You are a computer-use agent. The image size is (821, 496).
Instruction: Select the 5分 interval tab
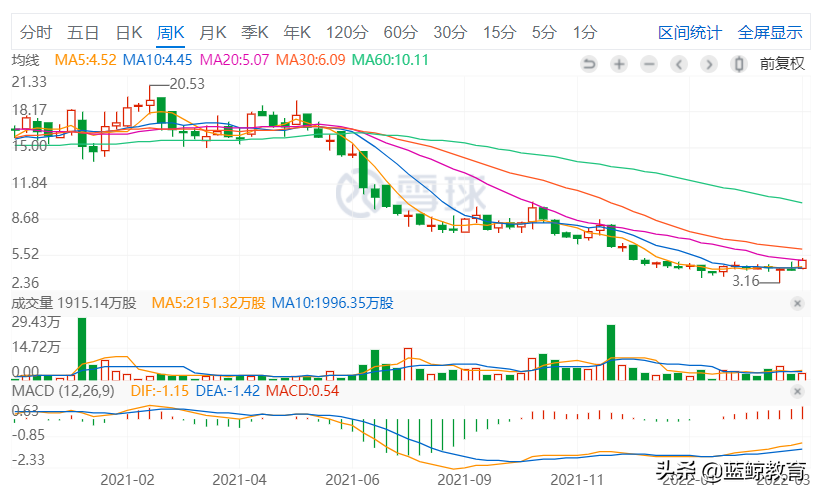[543, 32]
